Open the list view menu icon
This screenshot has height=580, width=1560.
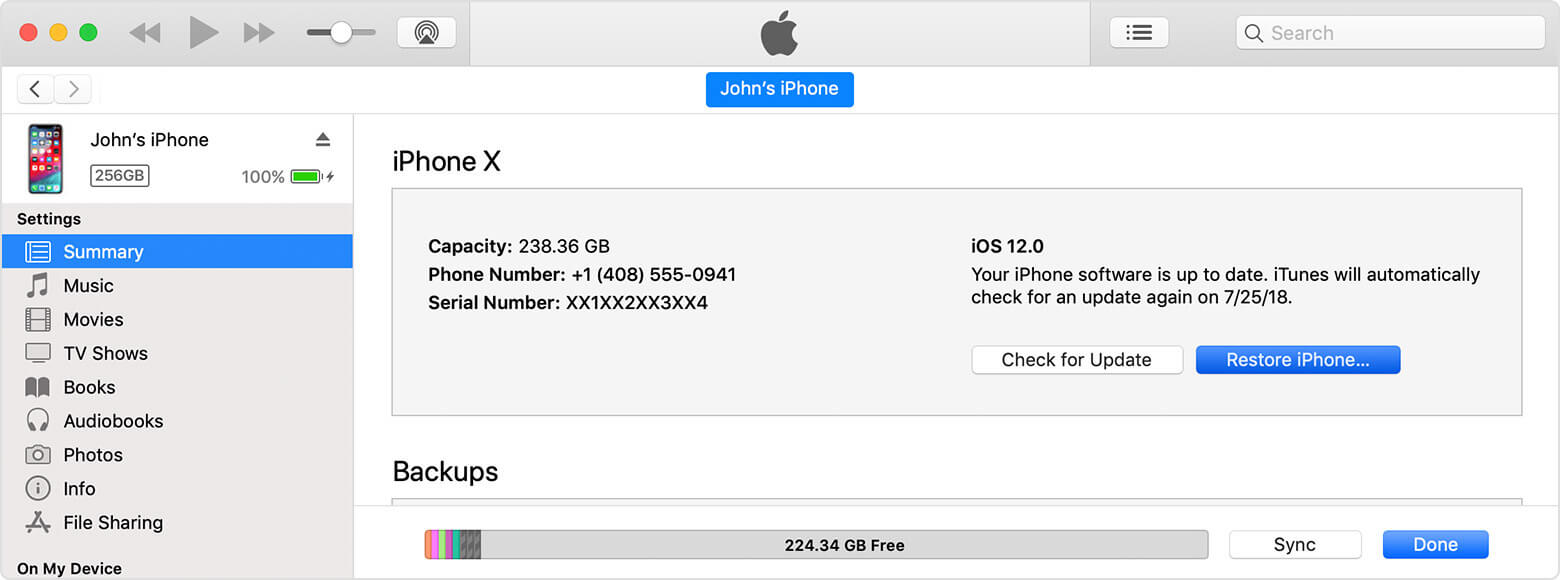point(1138,33)
